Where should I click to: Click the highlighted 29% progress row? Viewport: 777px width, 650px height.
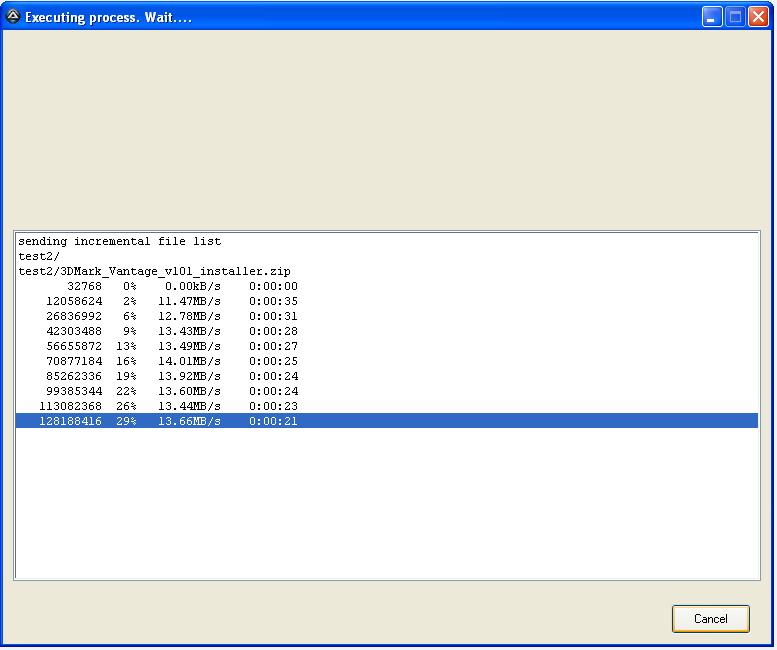(x=157, y=422)
